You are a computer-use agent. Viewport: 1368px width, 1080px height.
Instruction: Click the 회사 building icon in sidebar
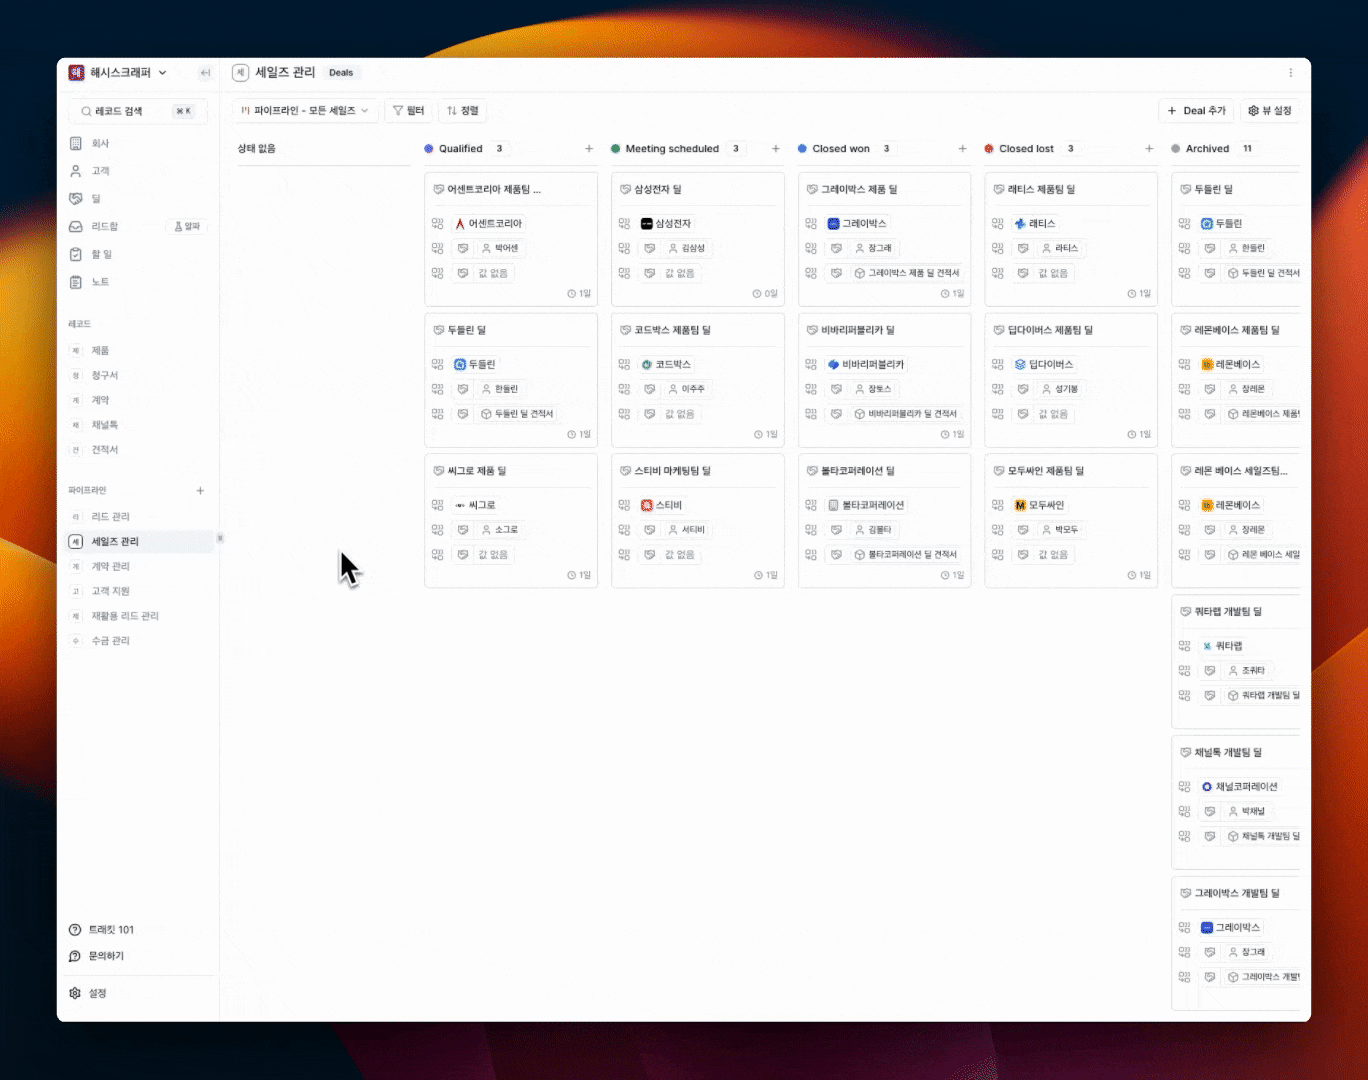click(x=76, y=144)
